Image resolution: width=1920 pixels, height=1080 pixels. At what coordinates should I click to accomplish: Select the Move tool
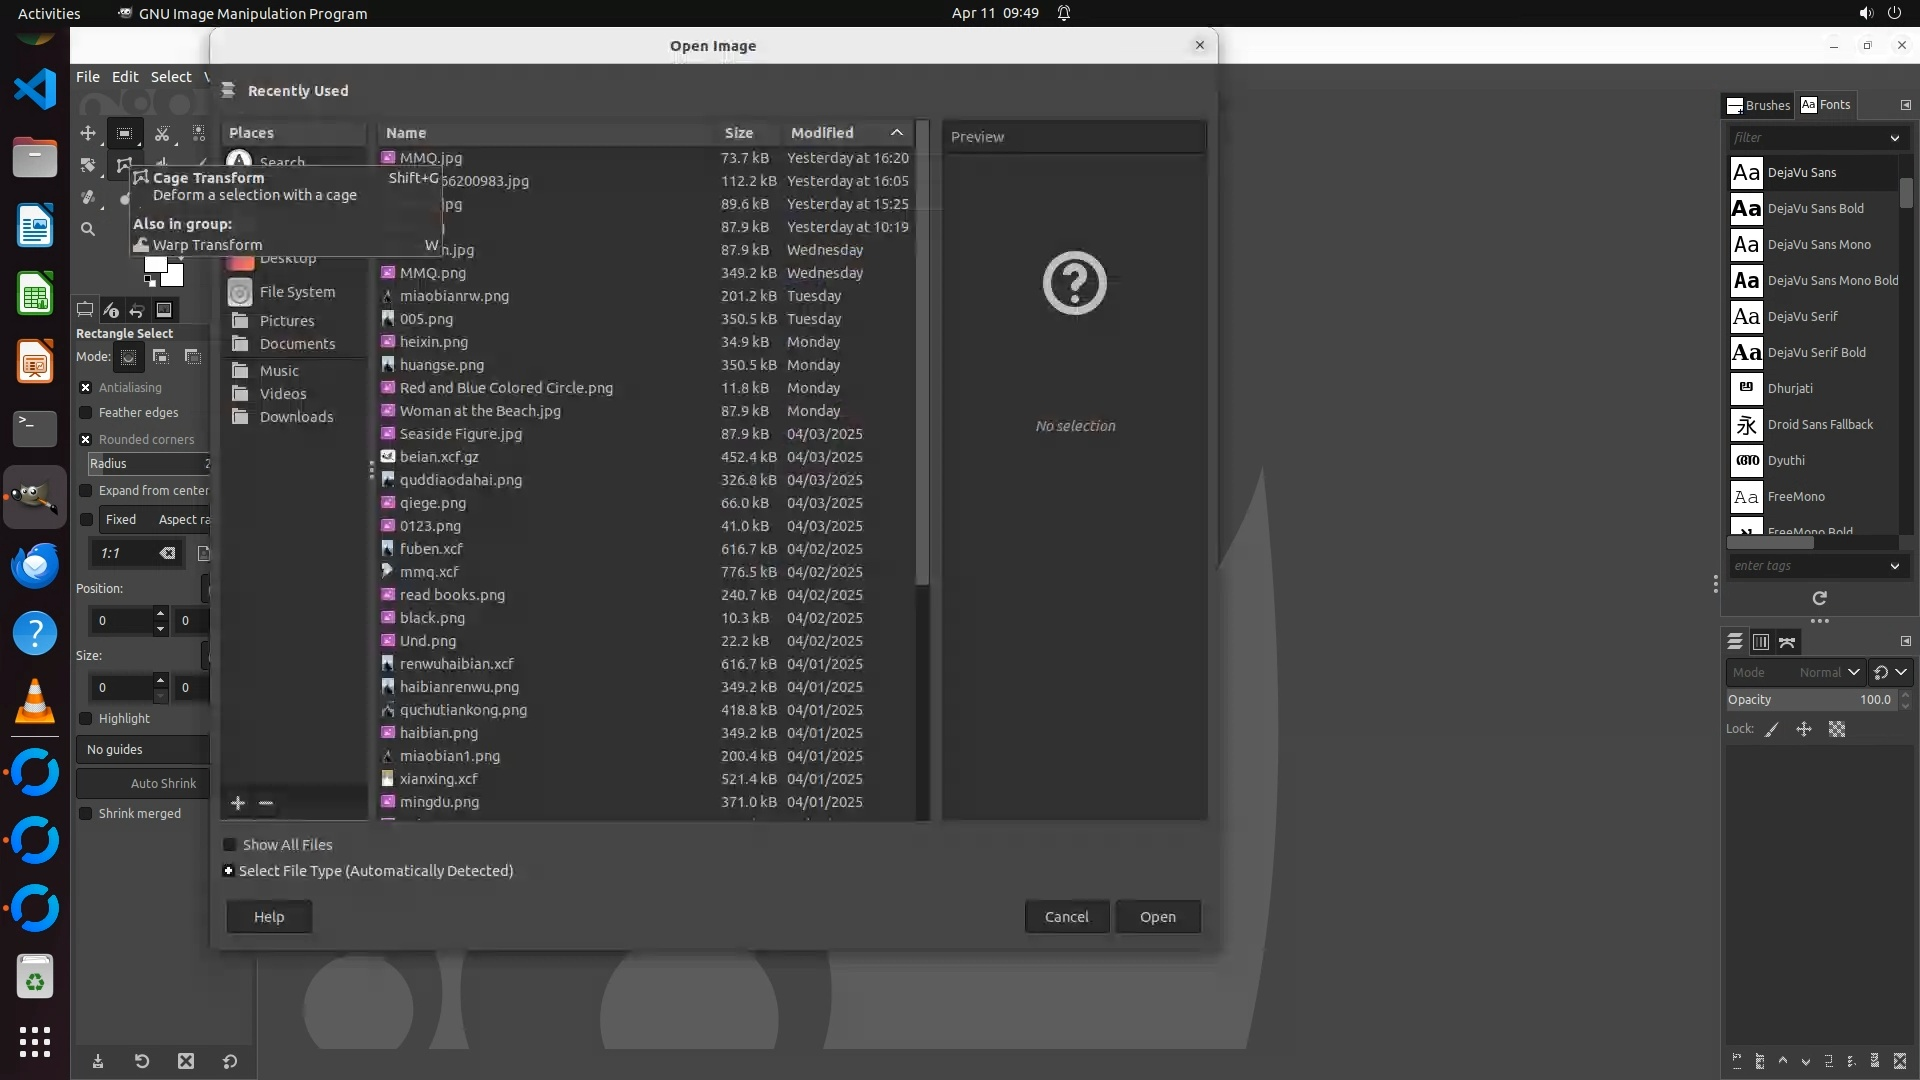[x=88, y=133]
